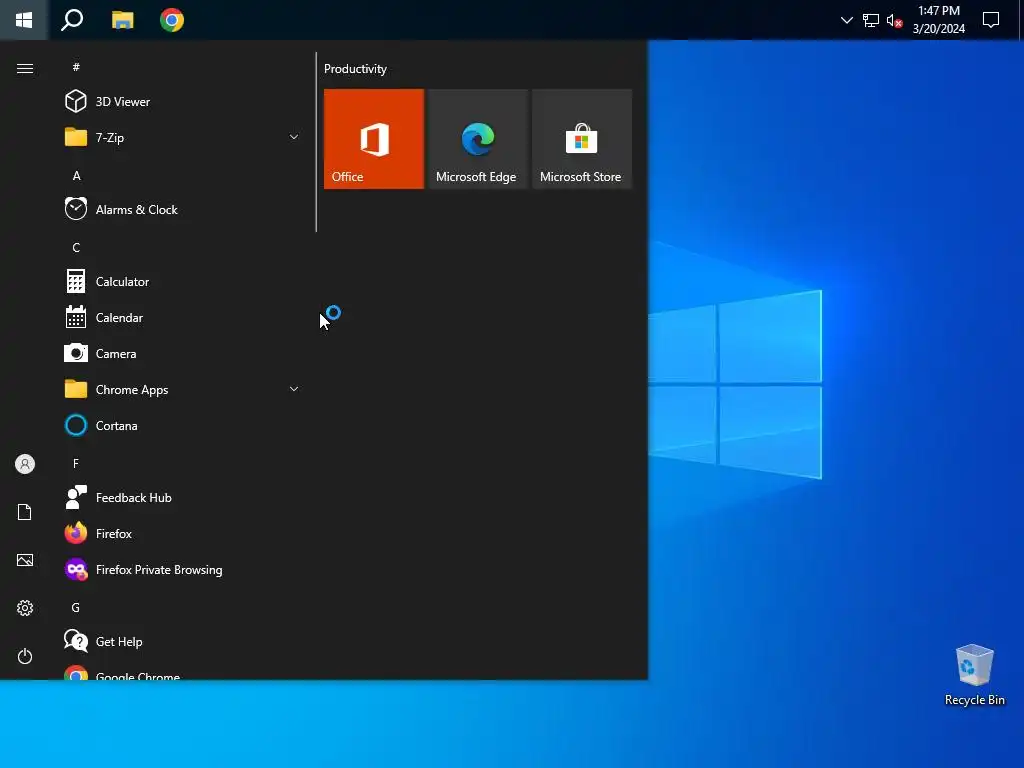This screenshot has width=1024, height=768.
Task: Launch Google Chrome from app list
Action: (x=180, y=672)
